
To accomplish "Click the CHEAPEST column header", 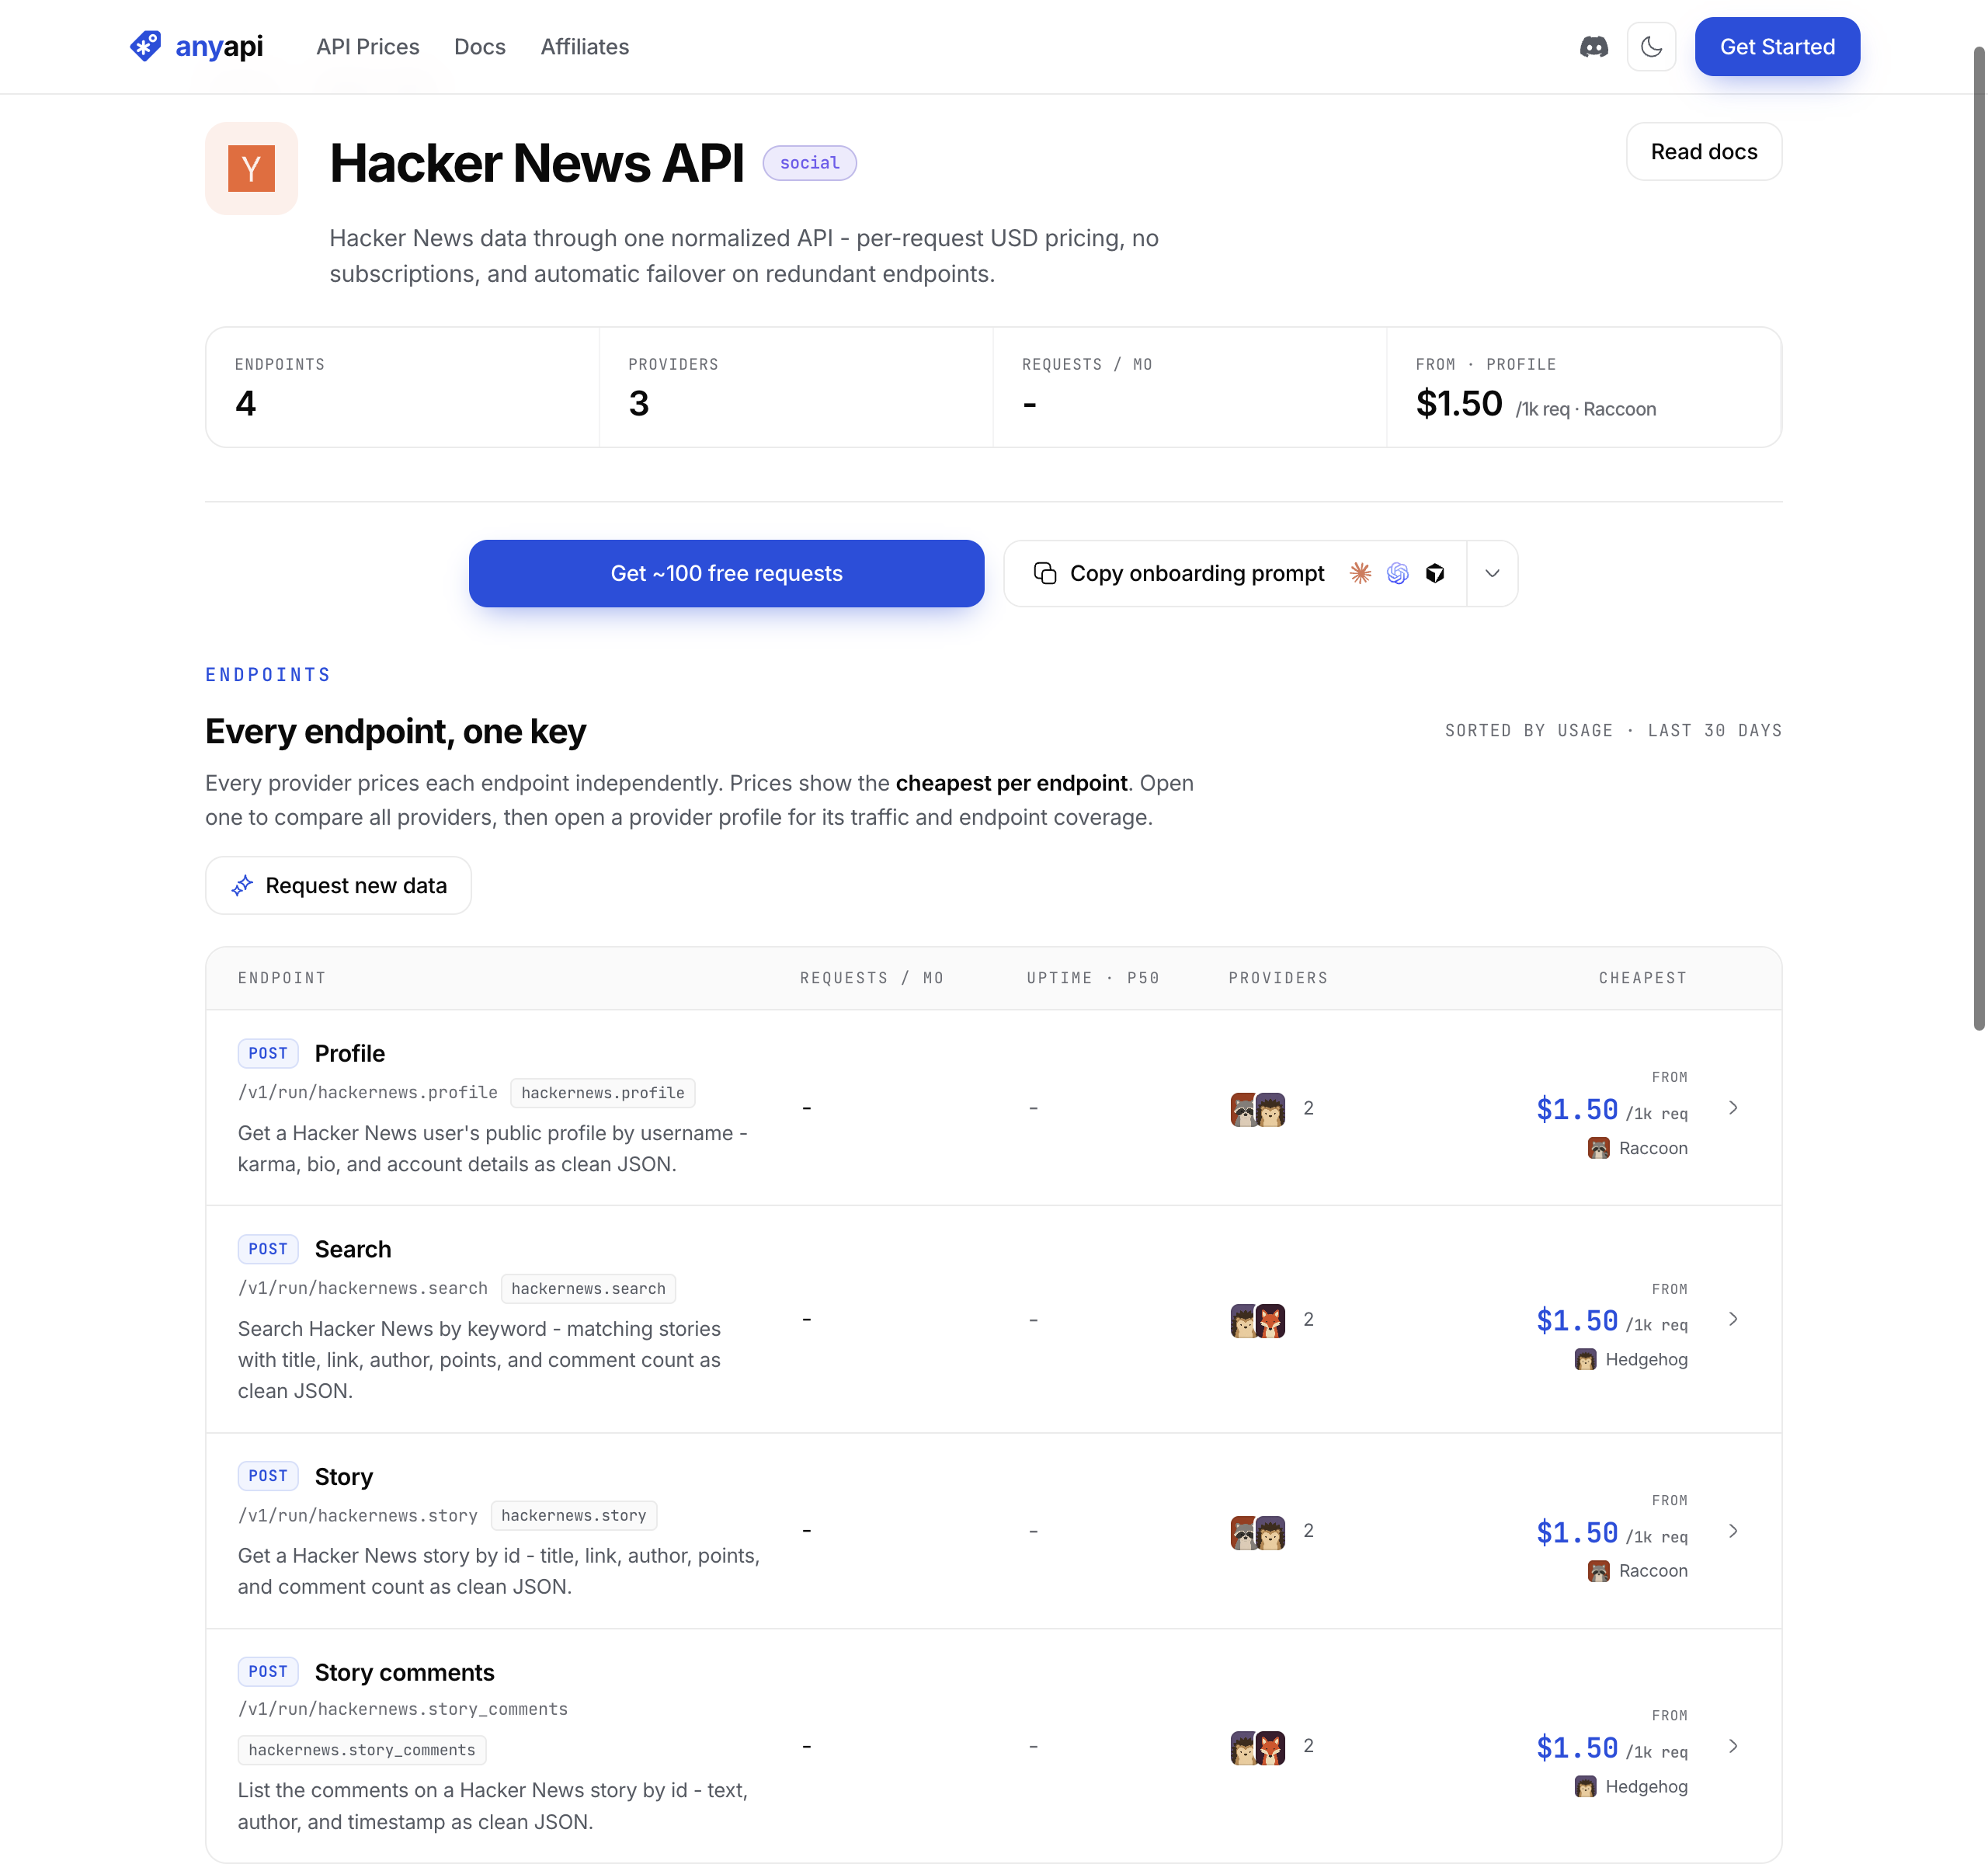I will click(1643, 978).
